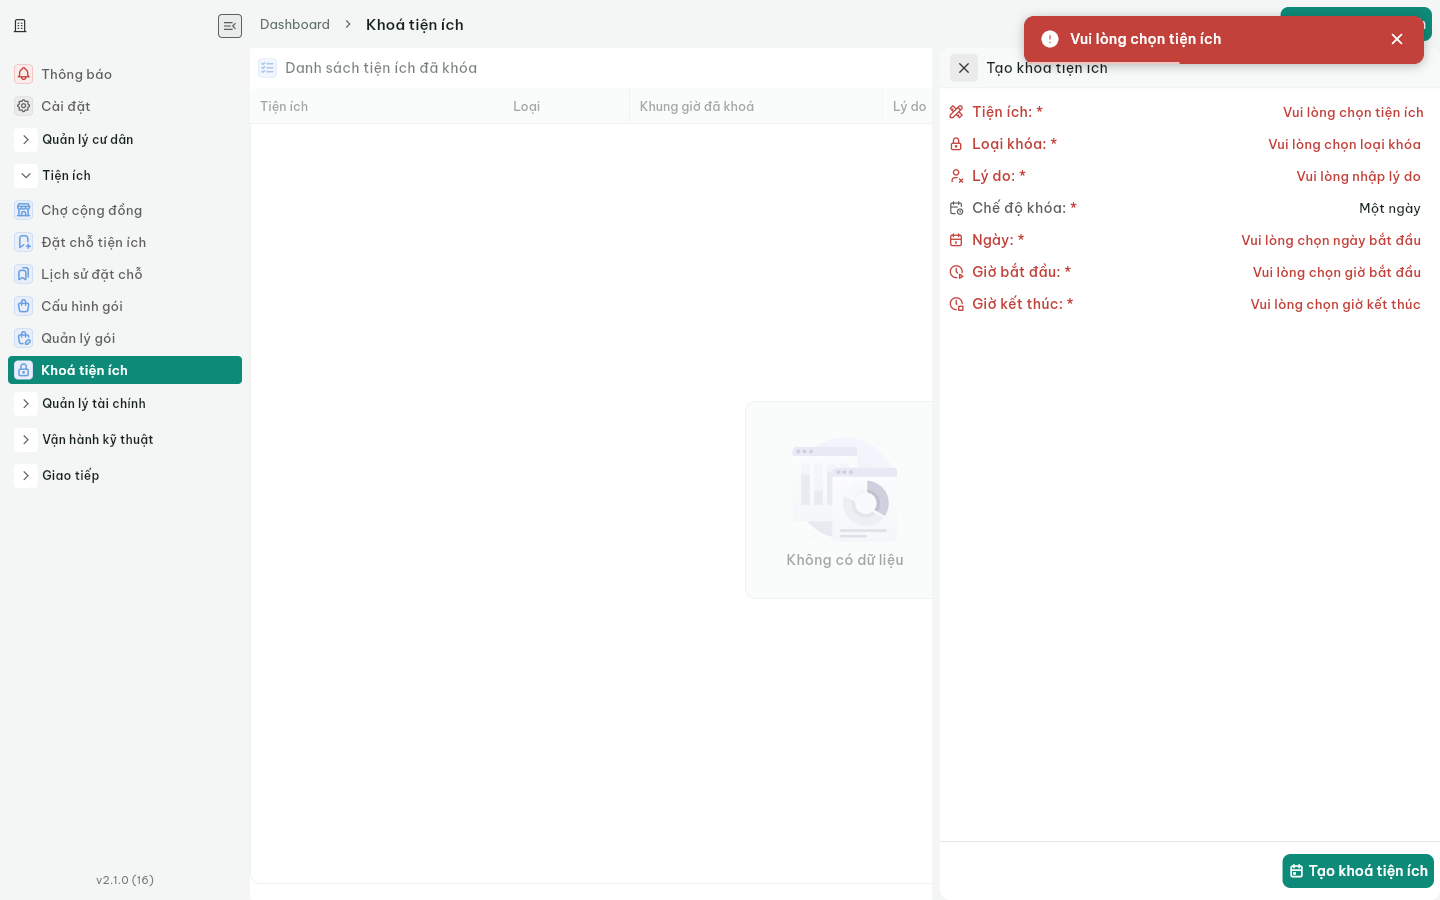Click the Giờ bắt đầu clock icon
This screenshot has height=900, width=1440.
[956, 272]
